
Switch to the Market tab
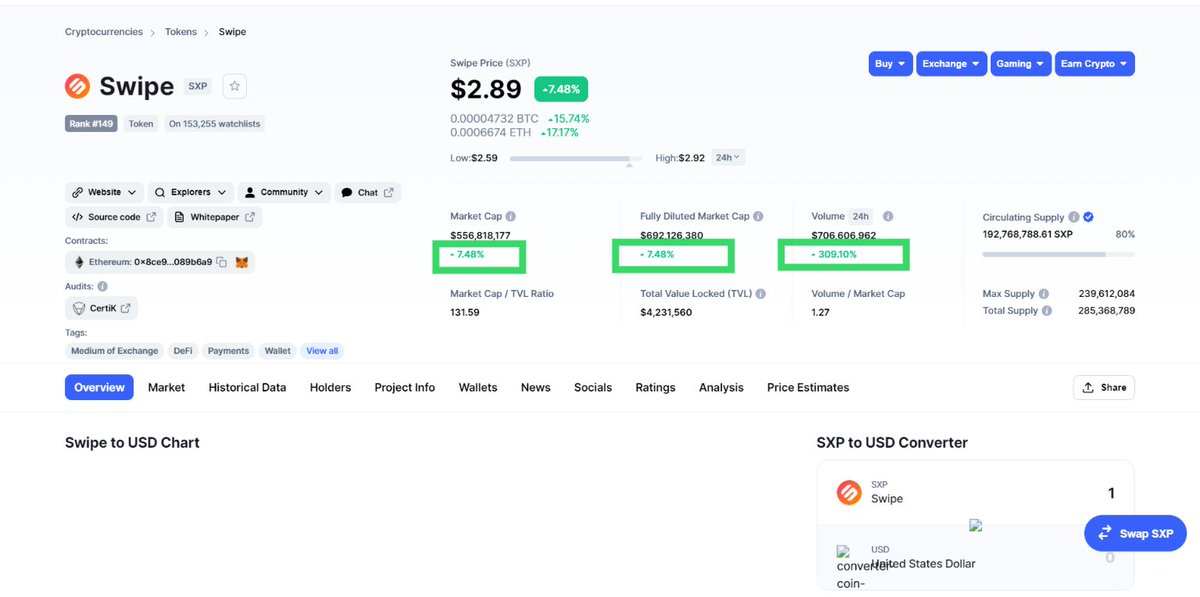click(166, 388)
